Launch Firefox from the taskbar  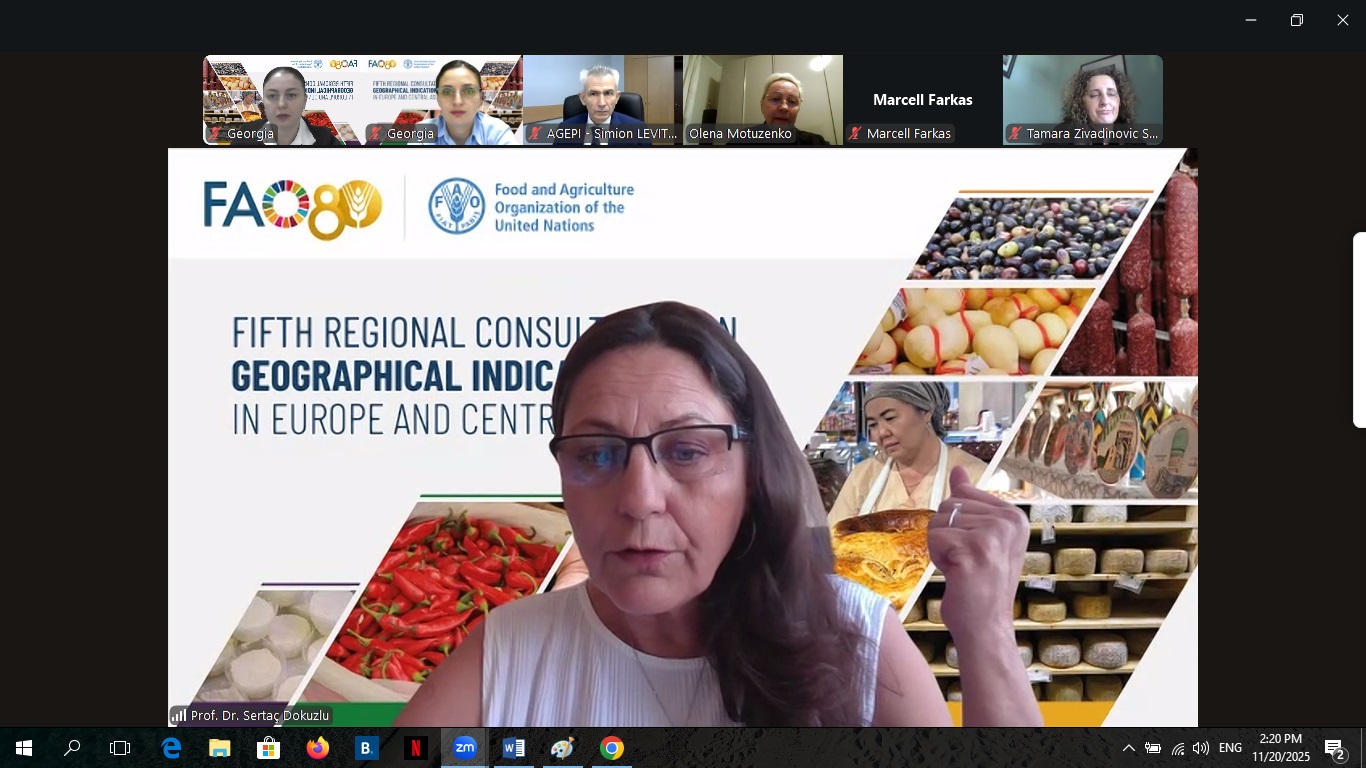coord(318,748)
